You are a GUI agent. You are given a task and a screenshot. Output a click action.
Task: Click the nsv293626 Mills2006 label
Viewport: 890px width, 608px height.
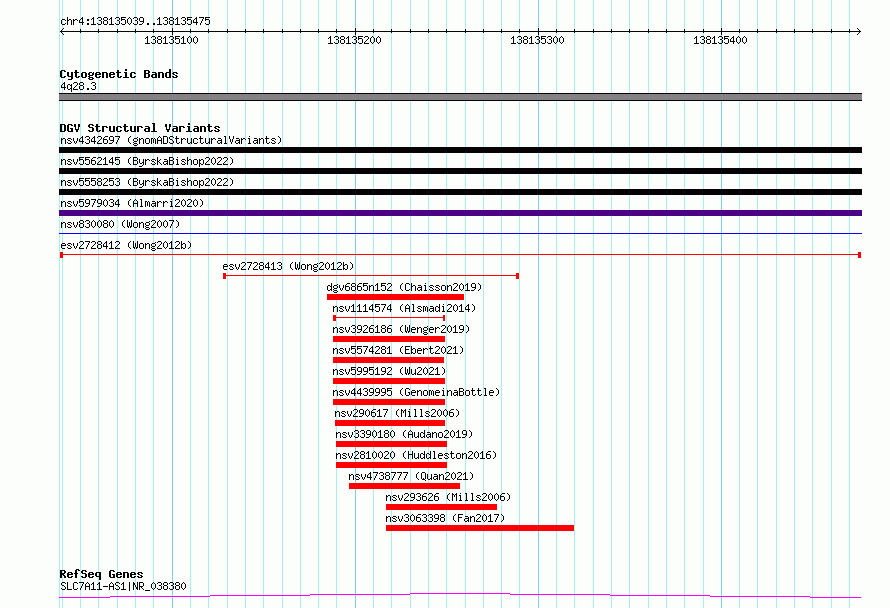pos(448,497)
